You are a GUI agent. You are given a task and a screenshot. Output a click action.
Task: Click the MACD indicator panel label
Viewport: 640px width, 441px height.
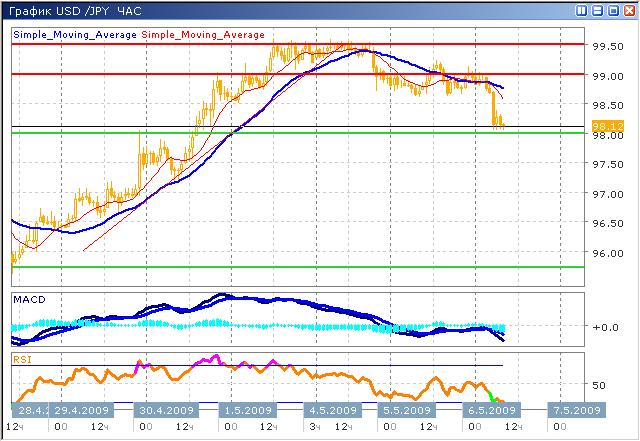click(28, 299)
